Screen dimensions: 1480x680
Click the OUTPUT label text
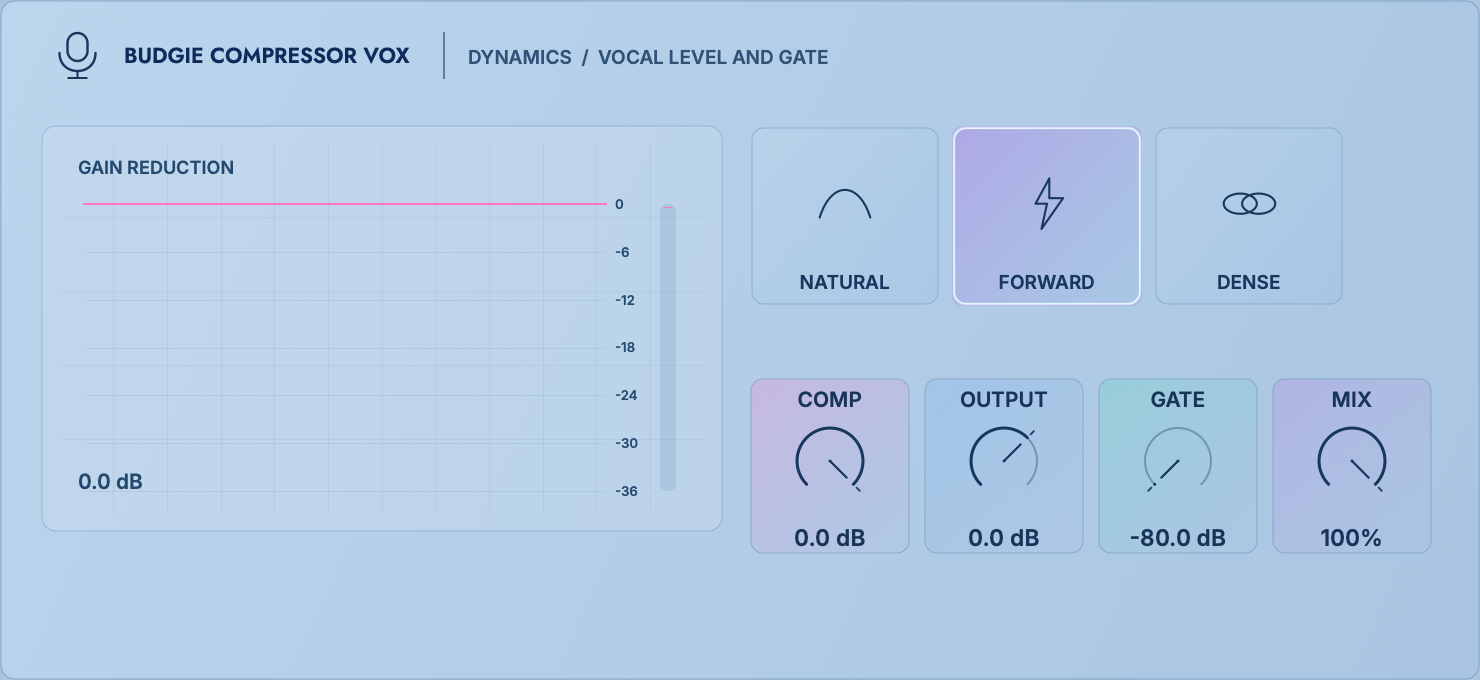[x=1004, y=400]
